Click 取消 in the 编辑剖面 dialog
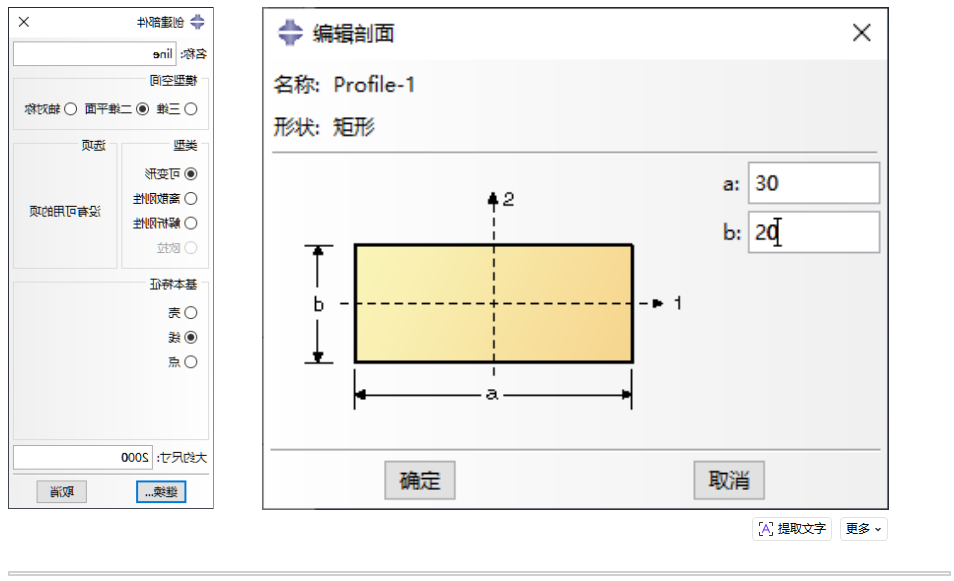954x581 pixels. [729, 480]
